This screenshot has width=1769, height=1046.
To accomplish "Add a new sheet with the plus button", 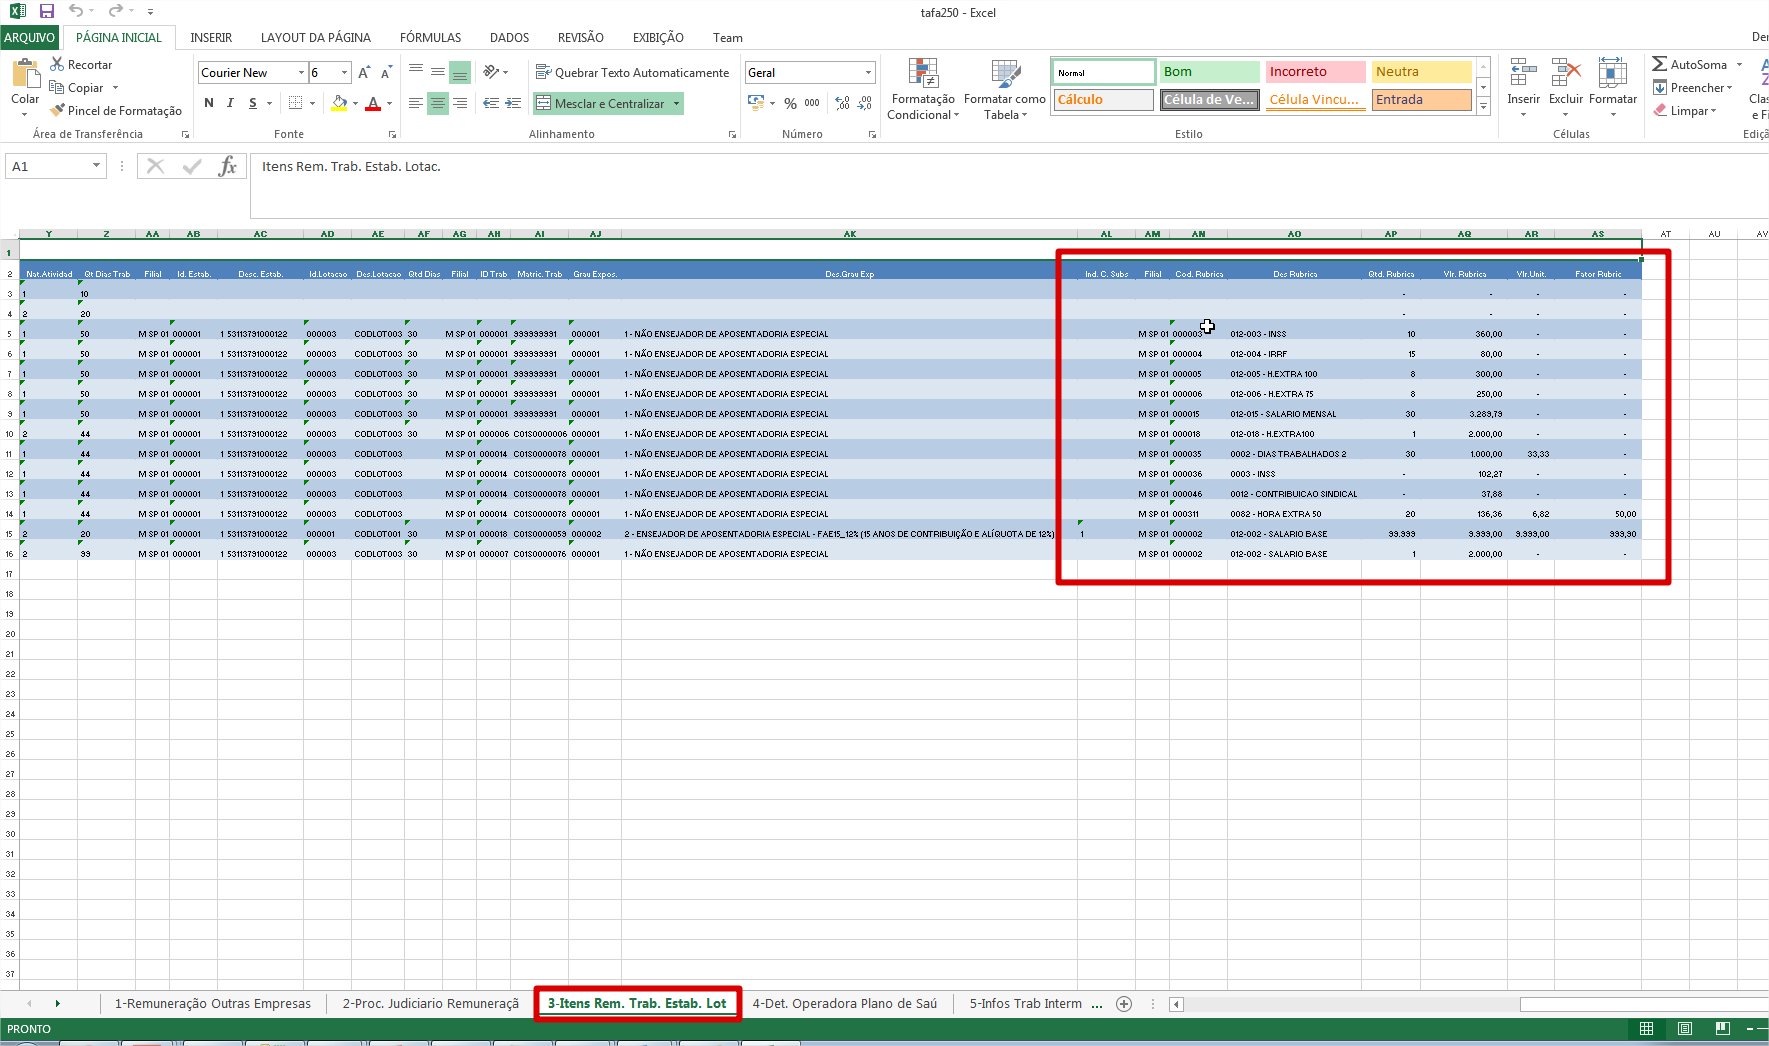I will coord(1124,1004).
